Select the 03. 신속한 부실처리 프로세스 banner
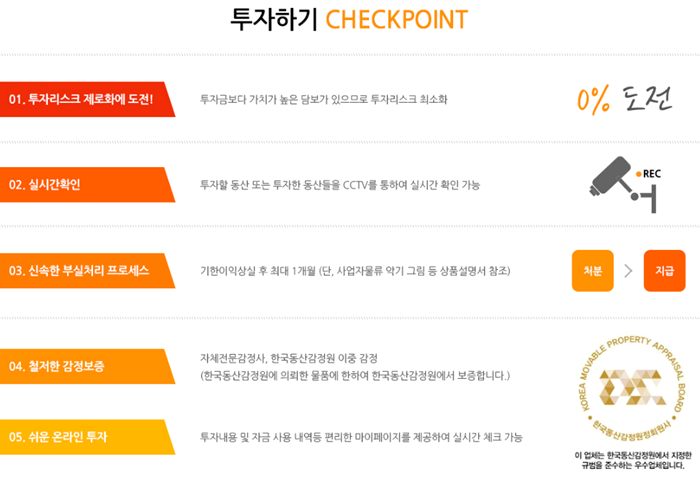This screenshot has height=478, width=700. point(88,270)
